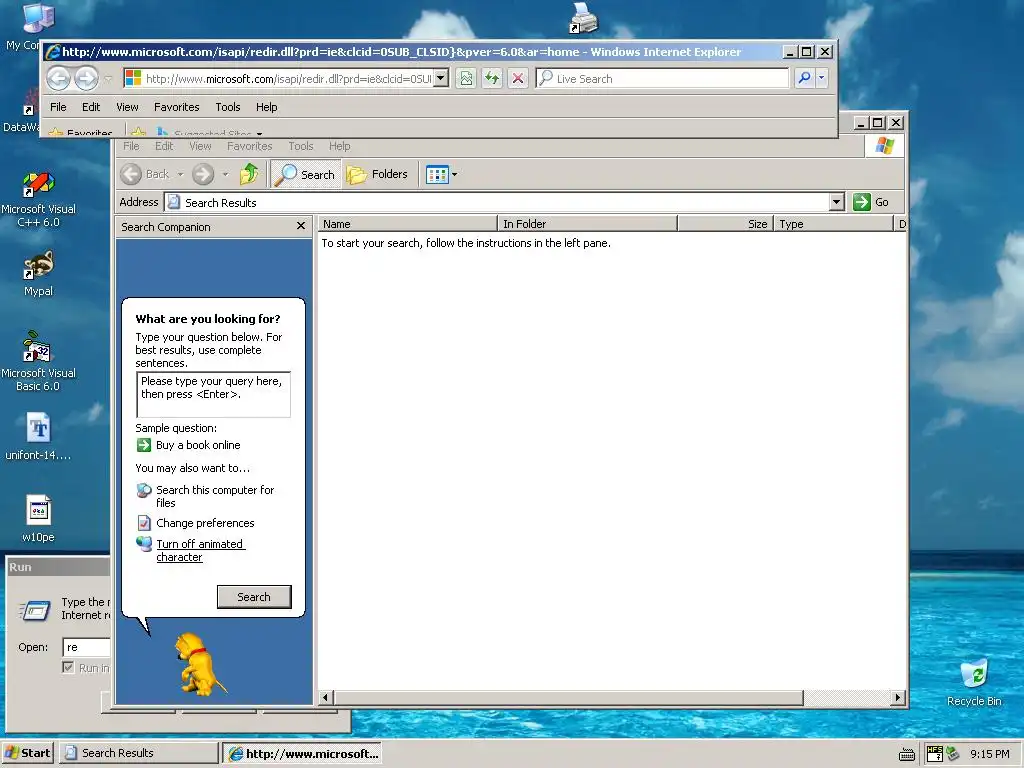
Task: Click Back button in Search Results toolbar
Action: pyautogui.click(x=146, y=174)
